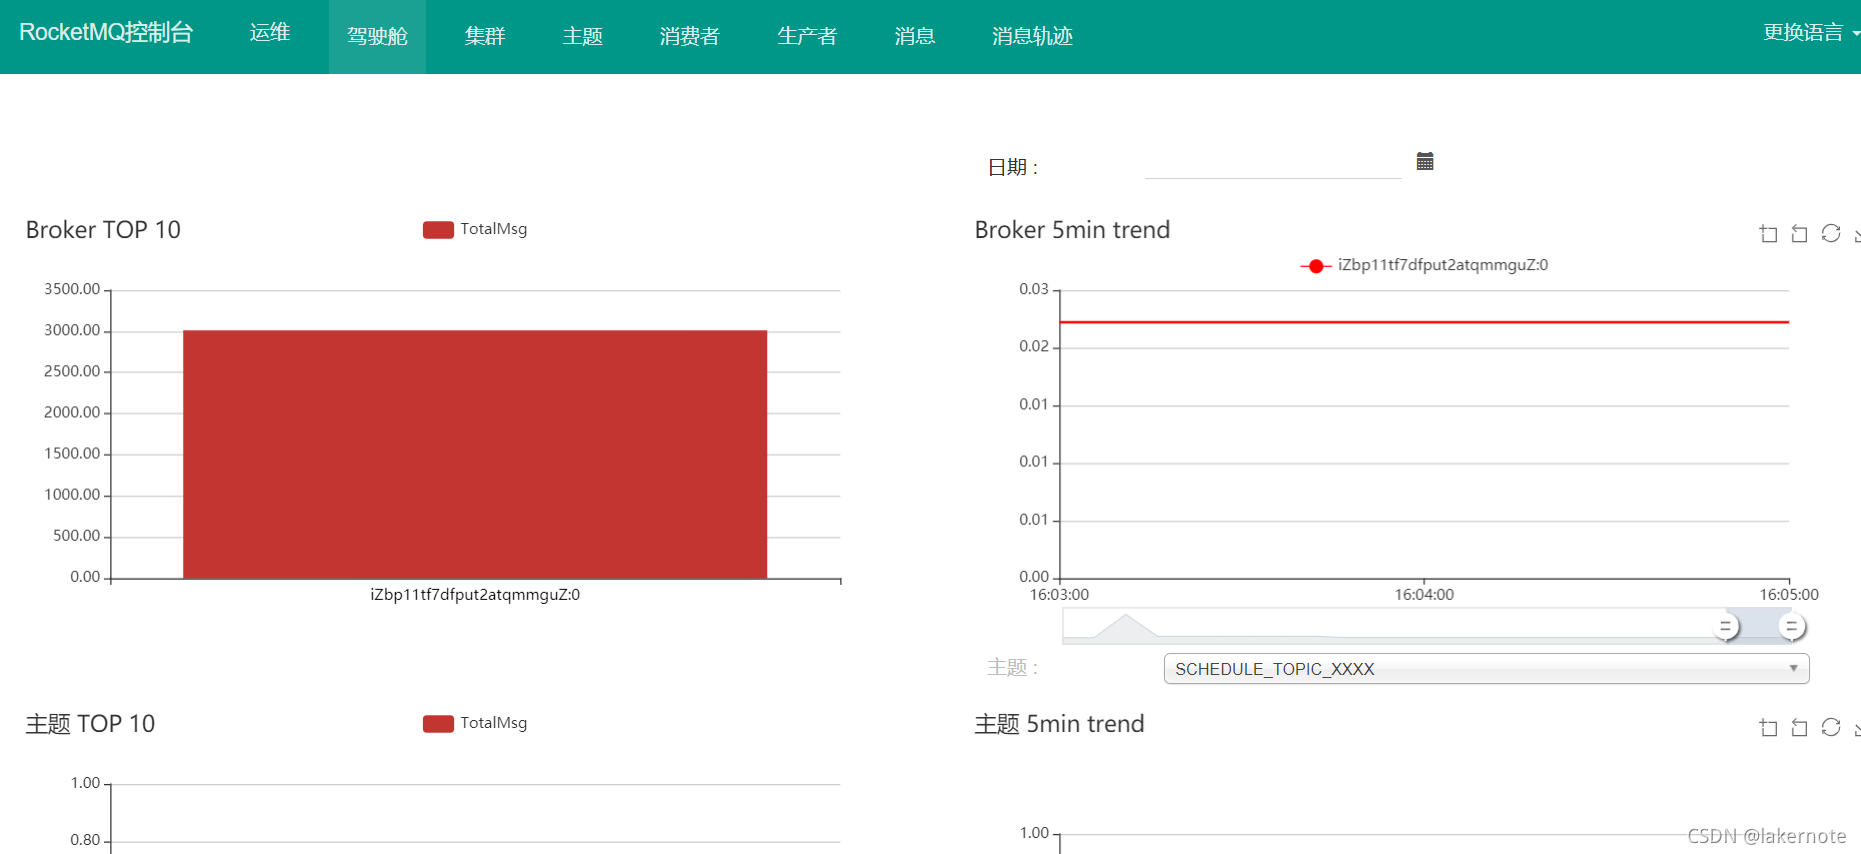This screenshot has width=1861, height=854.
Task: Toggle iZbp11tf7dfput2atqmmguZ:0 legend in trend chart
Action: pos(1424,265)
